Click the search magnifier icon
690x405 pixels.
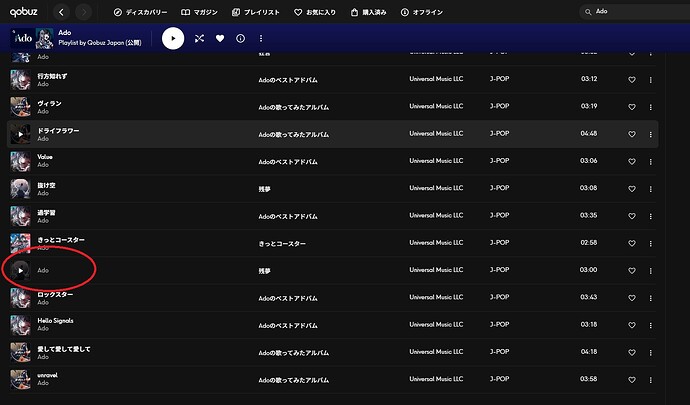588,12
